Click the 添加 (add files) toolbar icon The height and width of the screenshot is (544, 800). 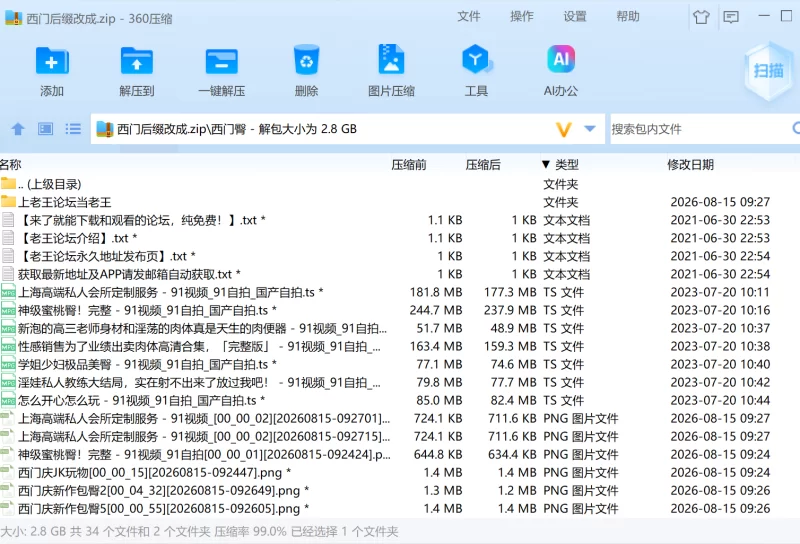52,61
